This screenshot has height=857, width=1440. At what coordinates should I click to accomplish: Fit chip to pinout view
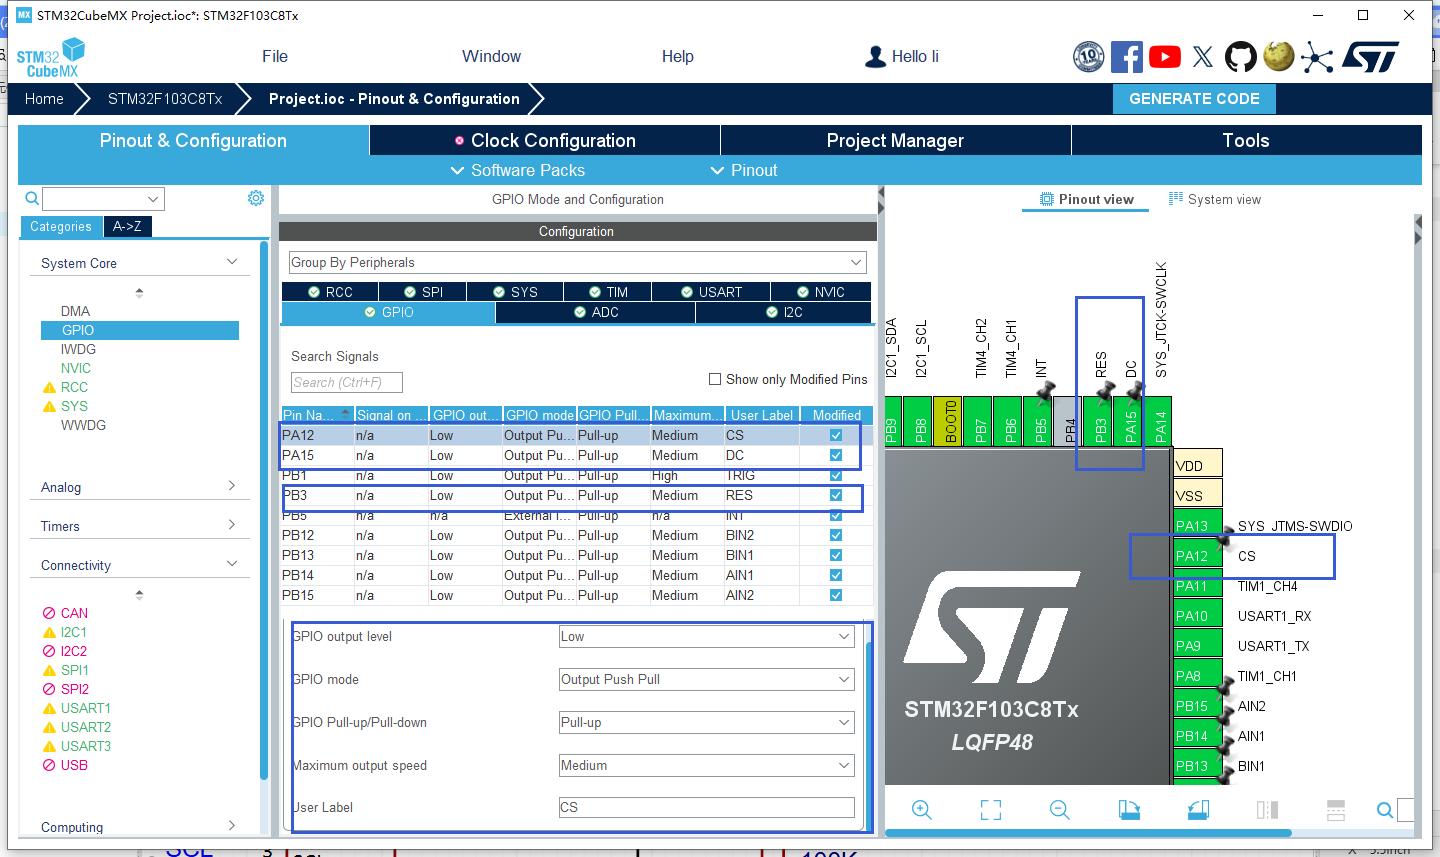(x=991, y=810)
